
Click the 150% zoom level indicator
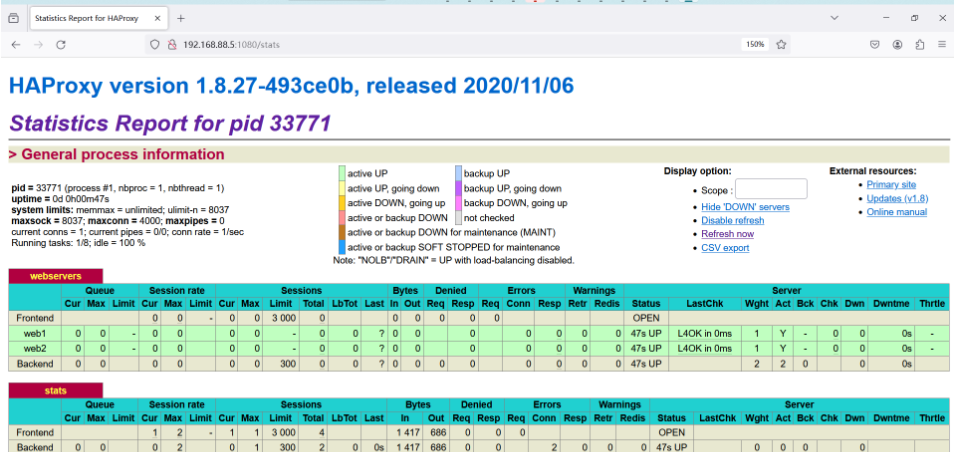[754, 44]
